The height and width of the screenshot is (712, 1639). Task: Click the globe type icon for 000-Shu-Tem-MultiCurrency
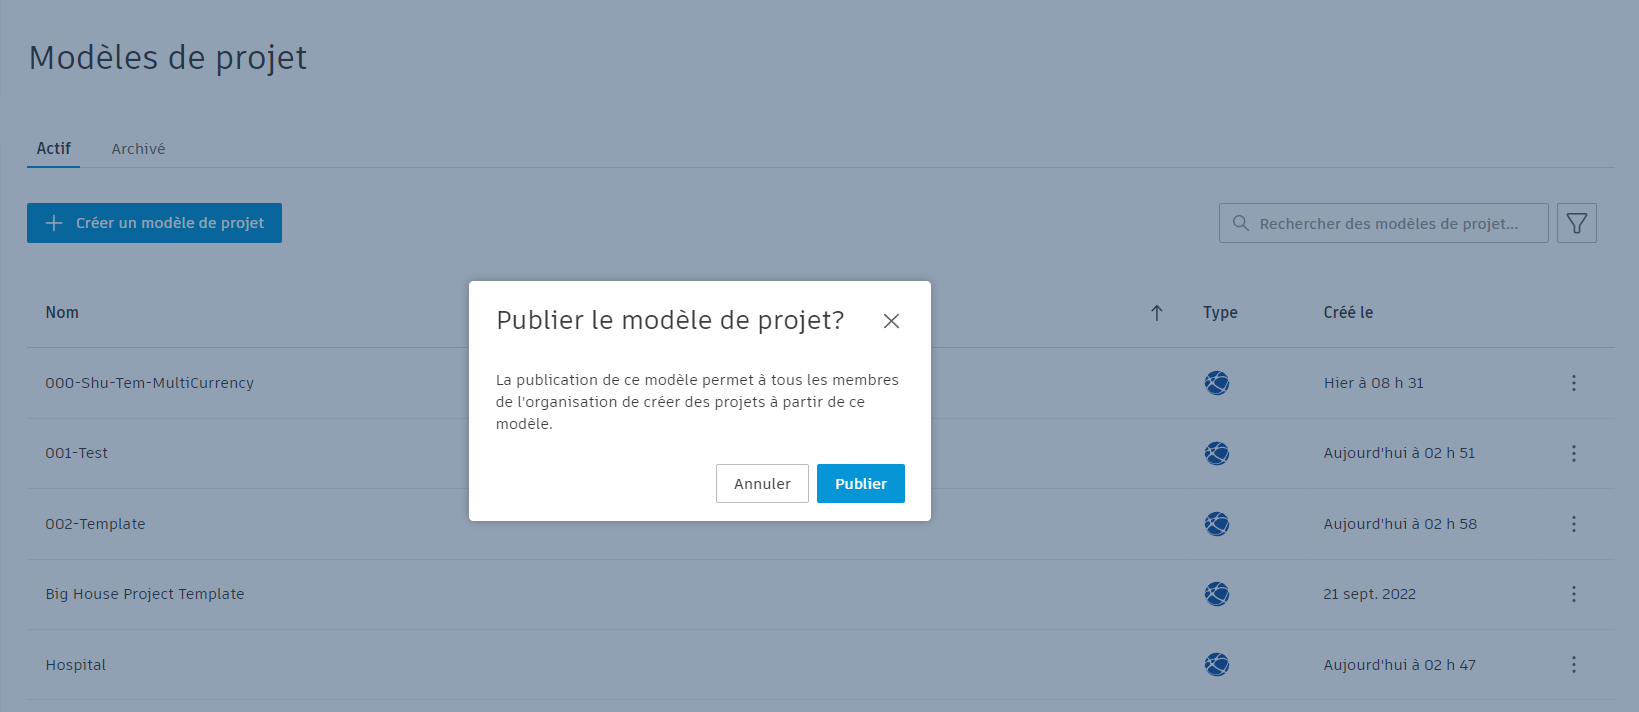[1217, 383]
